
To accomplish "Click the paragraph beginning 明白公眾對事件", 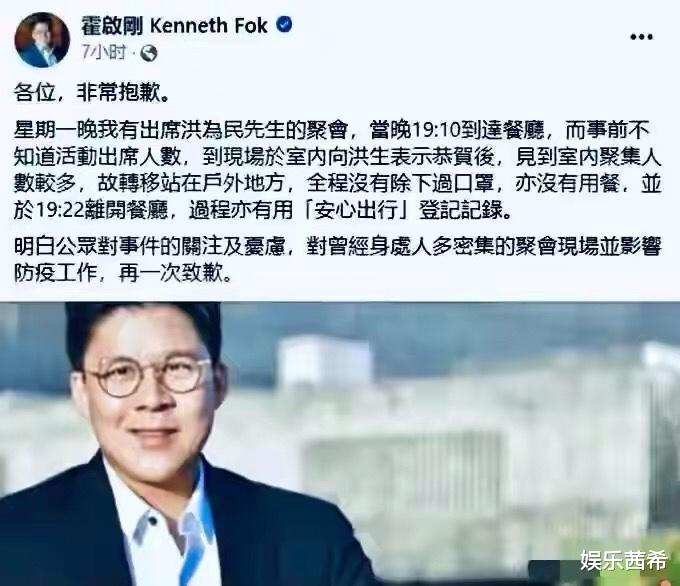I will pyautogui.click(x=337, y=260).
